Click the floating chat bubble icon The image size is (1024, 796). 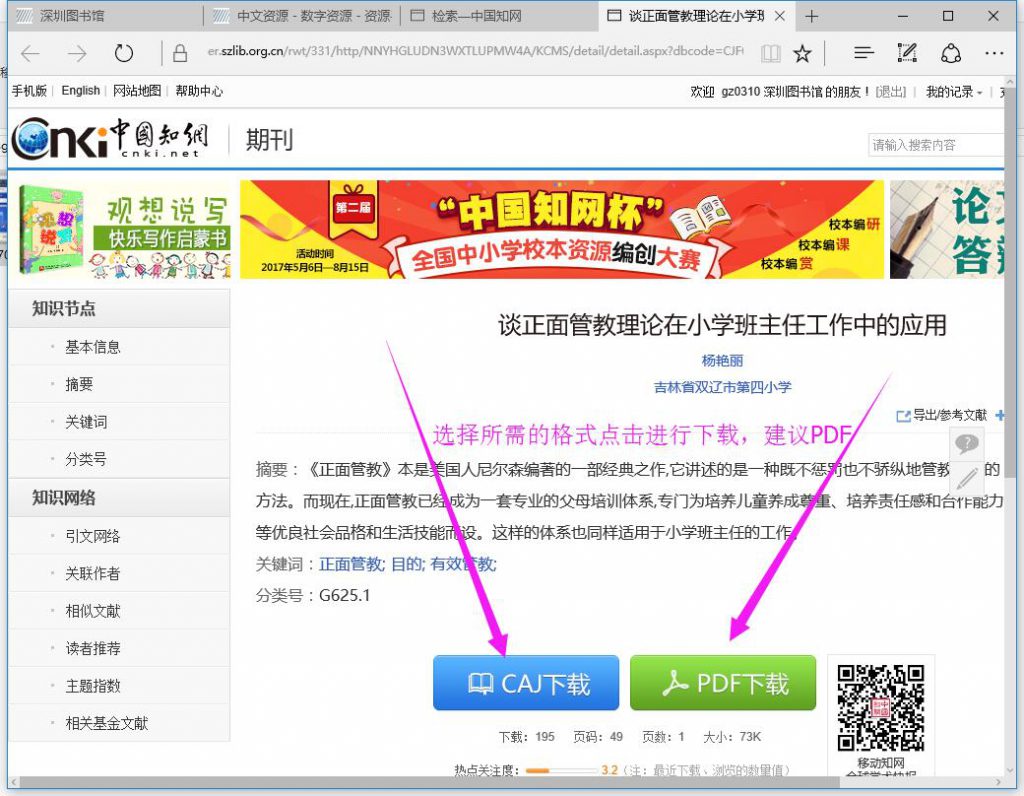tap(966, 443)
